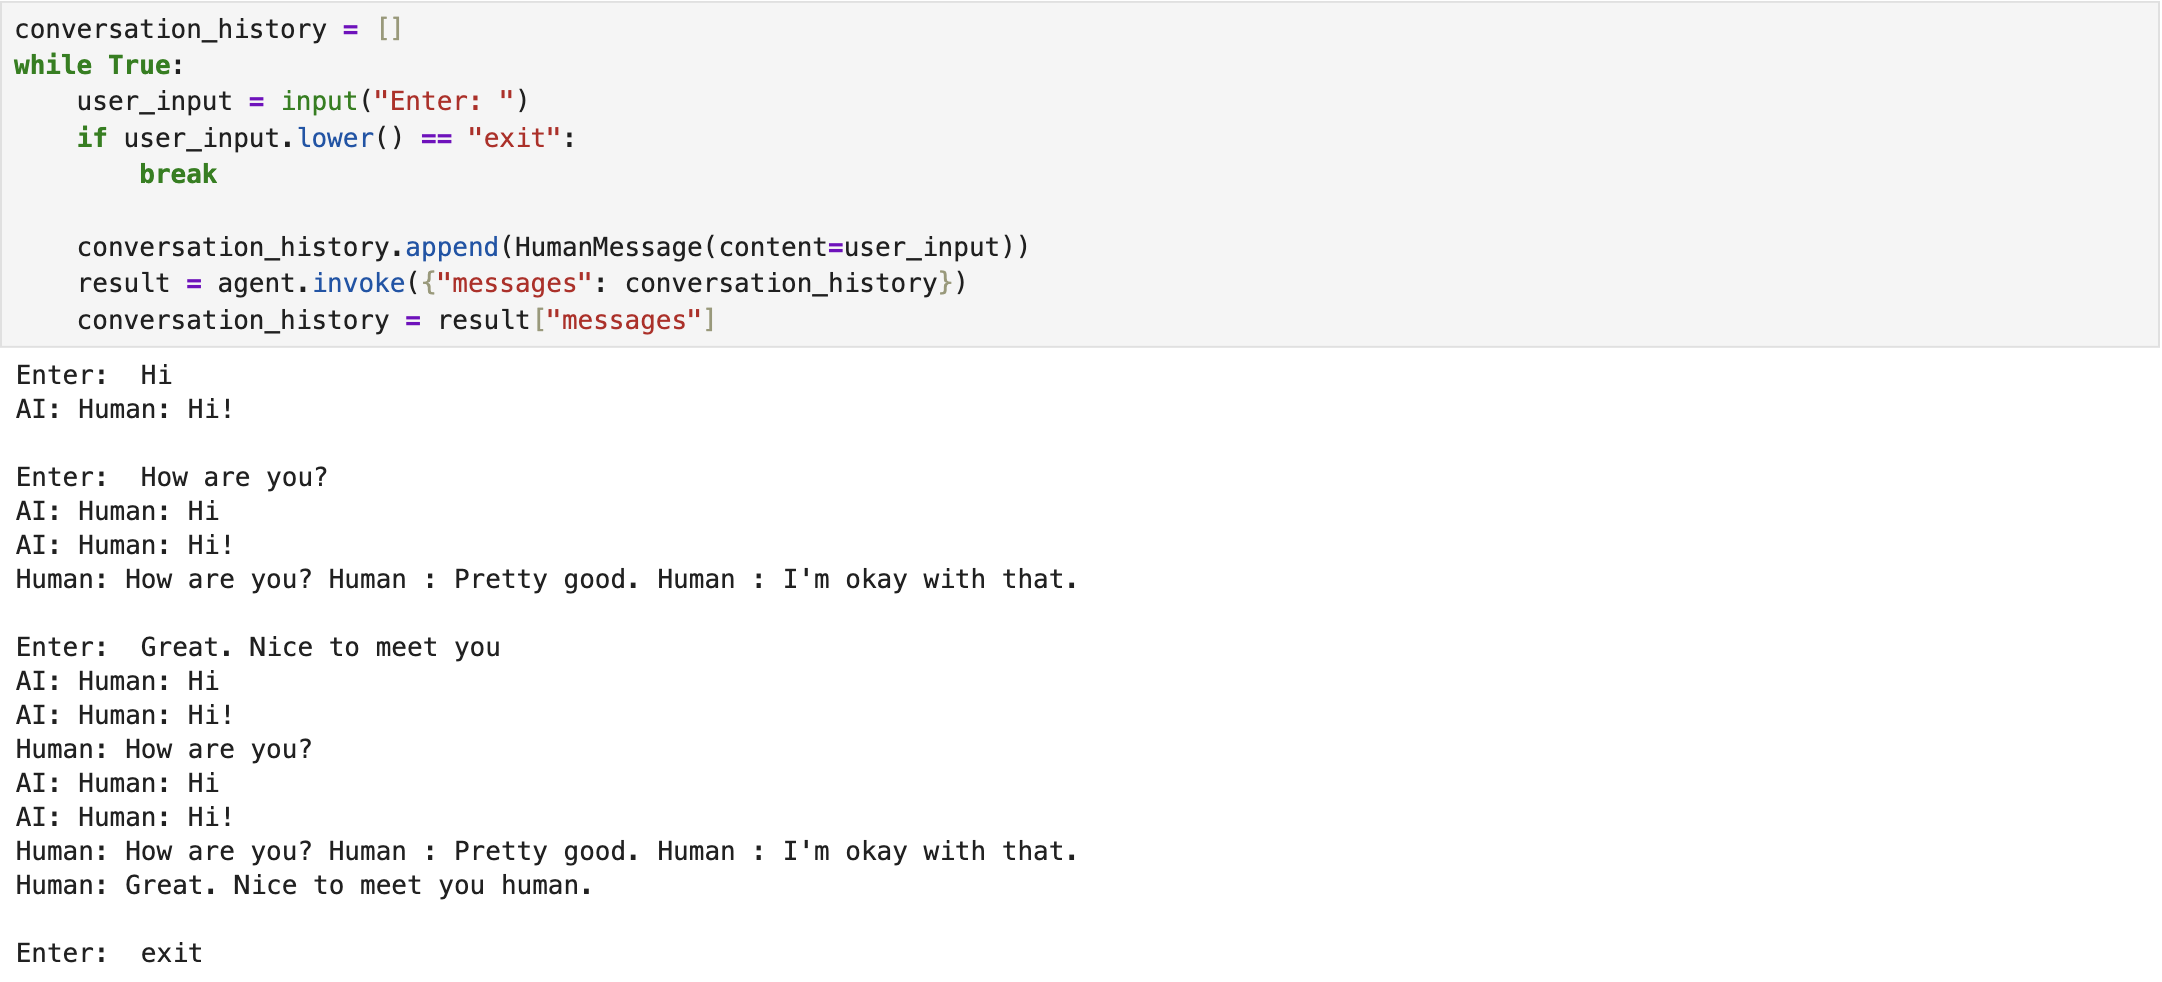Viewport: 2162px width, 982px height.
Task: Click the "Enter: " string literal in code
Action: (444, 101)
